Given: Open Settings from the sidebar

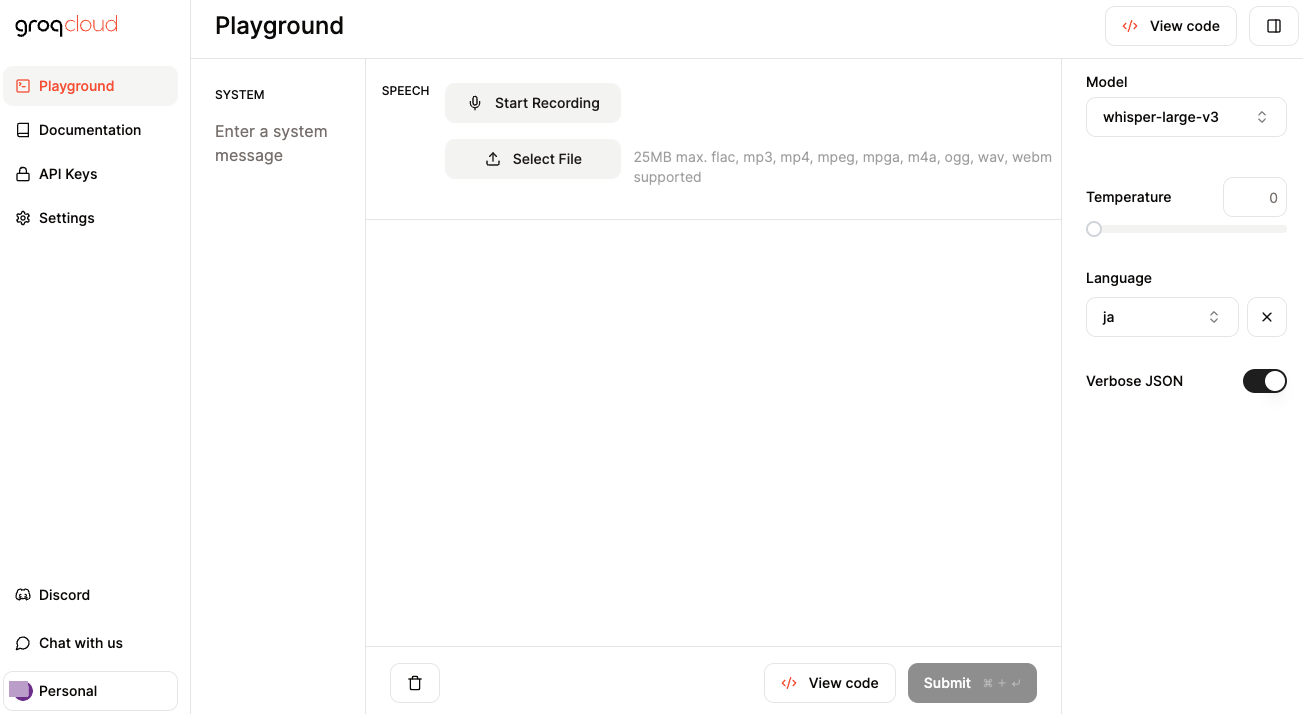Looking at the screenshot, I should (x=66, y=218).
